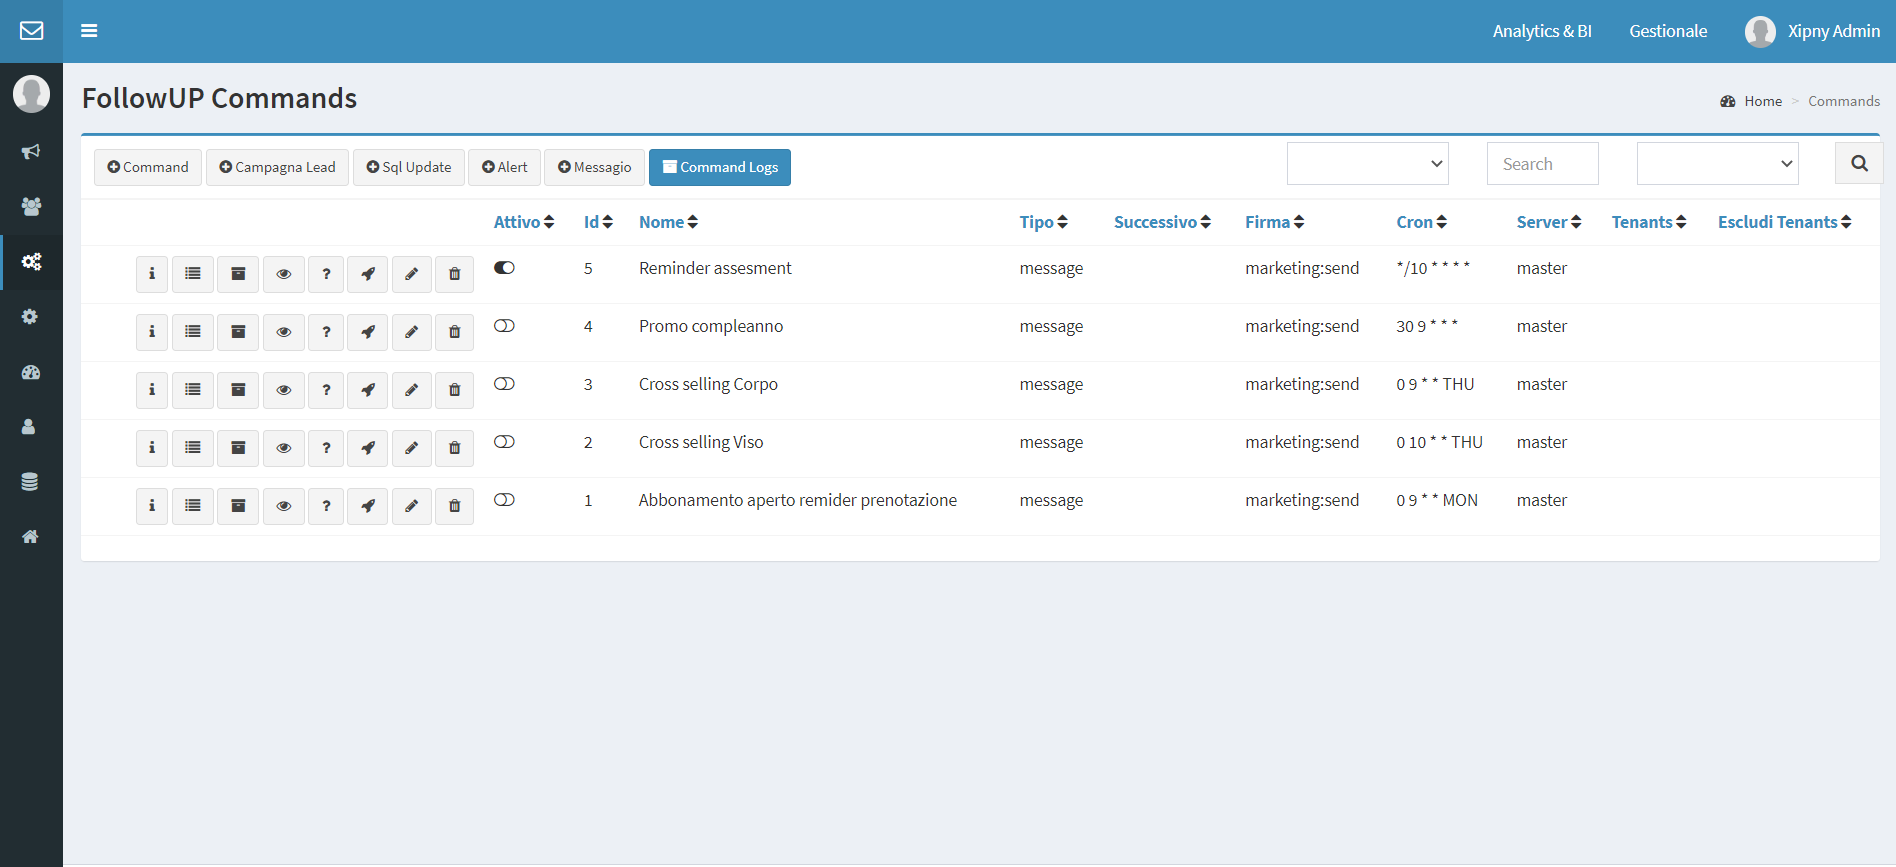The image size is (1896, 867).
Task: Delete Abbonamento aperto remider prenotazione command
Action: coord(455,506)
